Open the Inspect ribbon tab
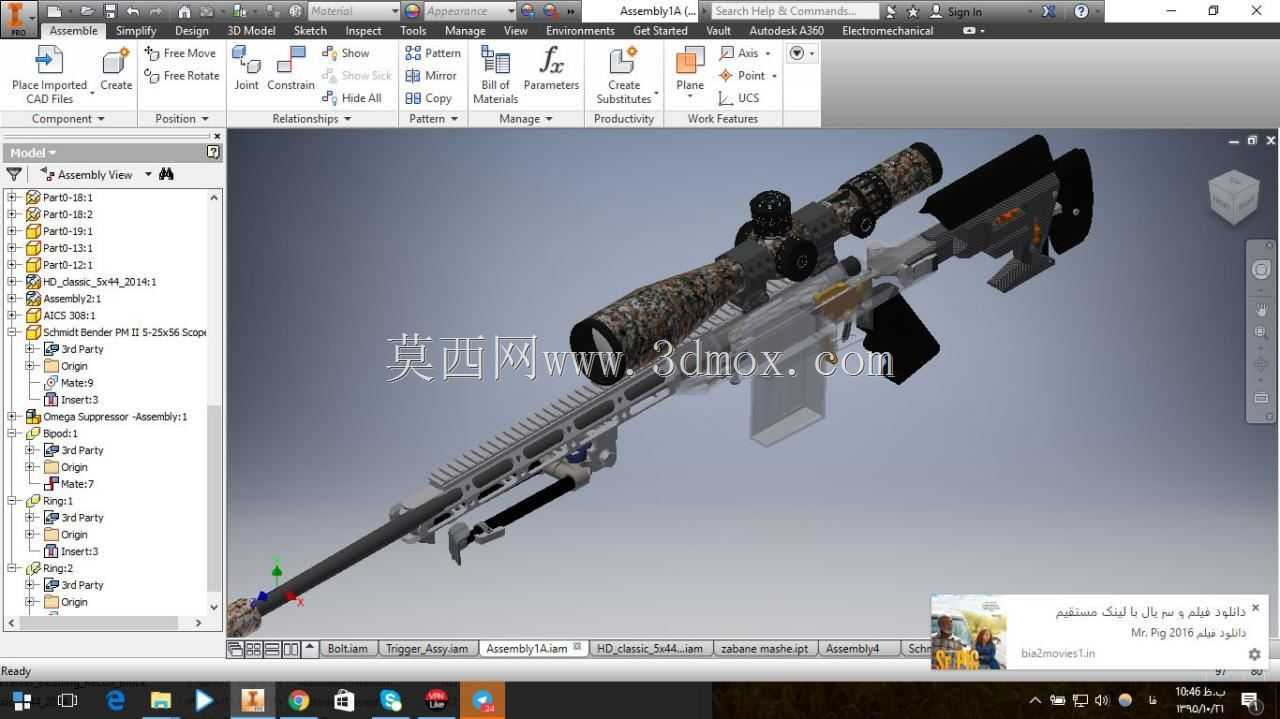Screen dimensions: 1280x719 363,30
